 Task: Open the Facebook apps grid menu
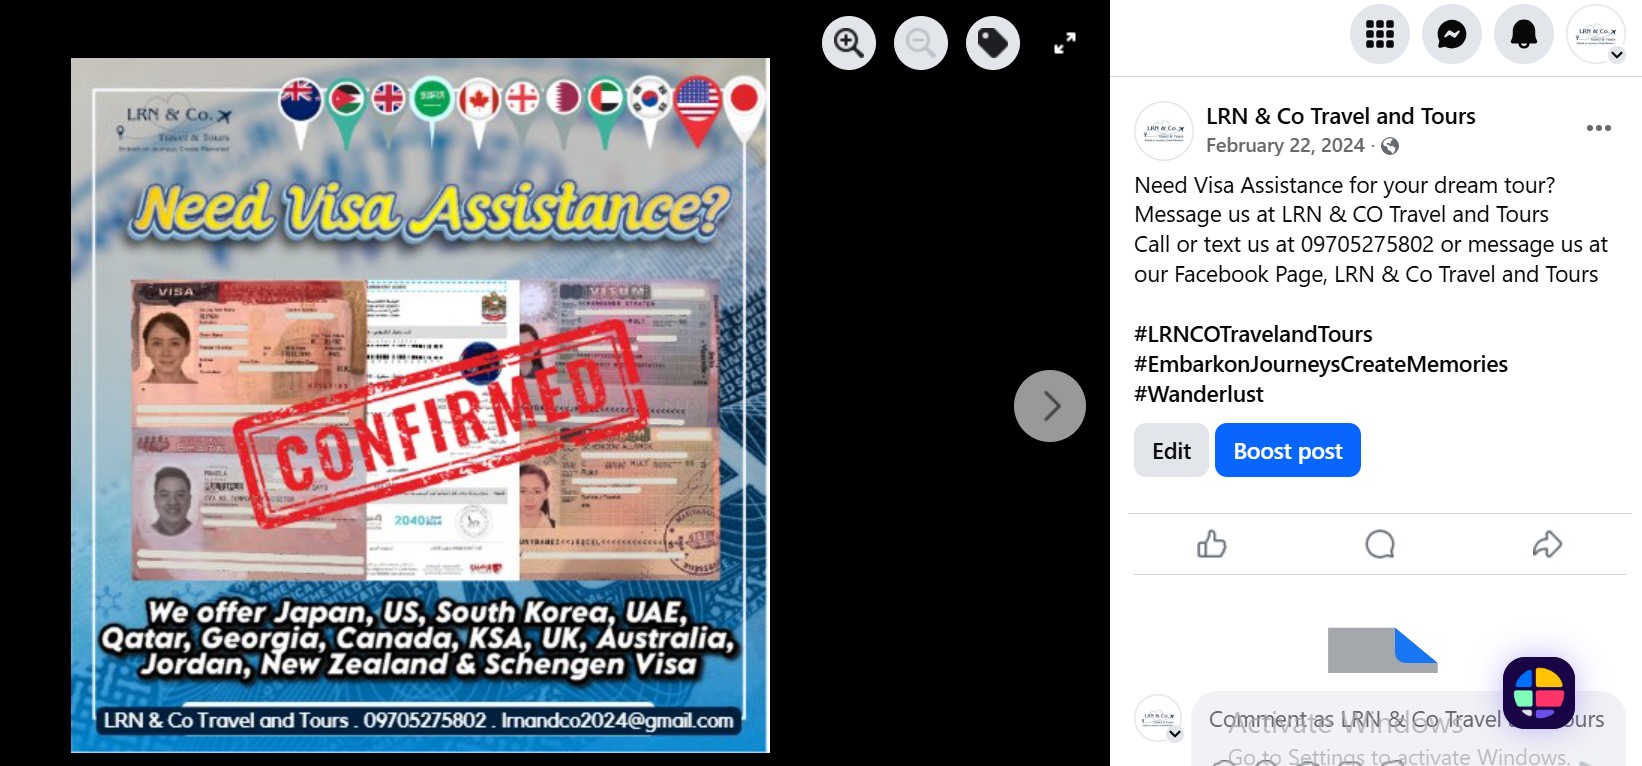point(1380,34)
